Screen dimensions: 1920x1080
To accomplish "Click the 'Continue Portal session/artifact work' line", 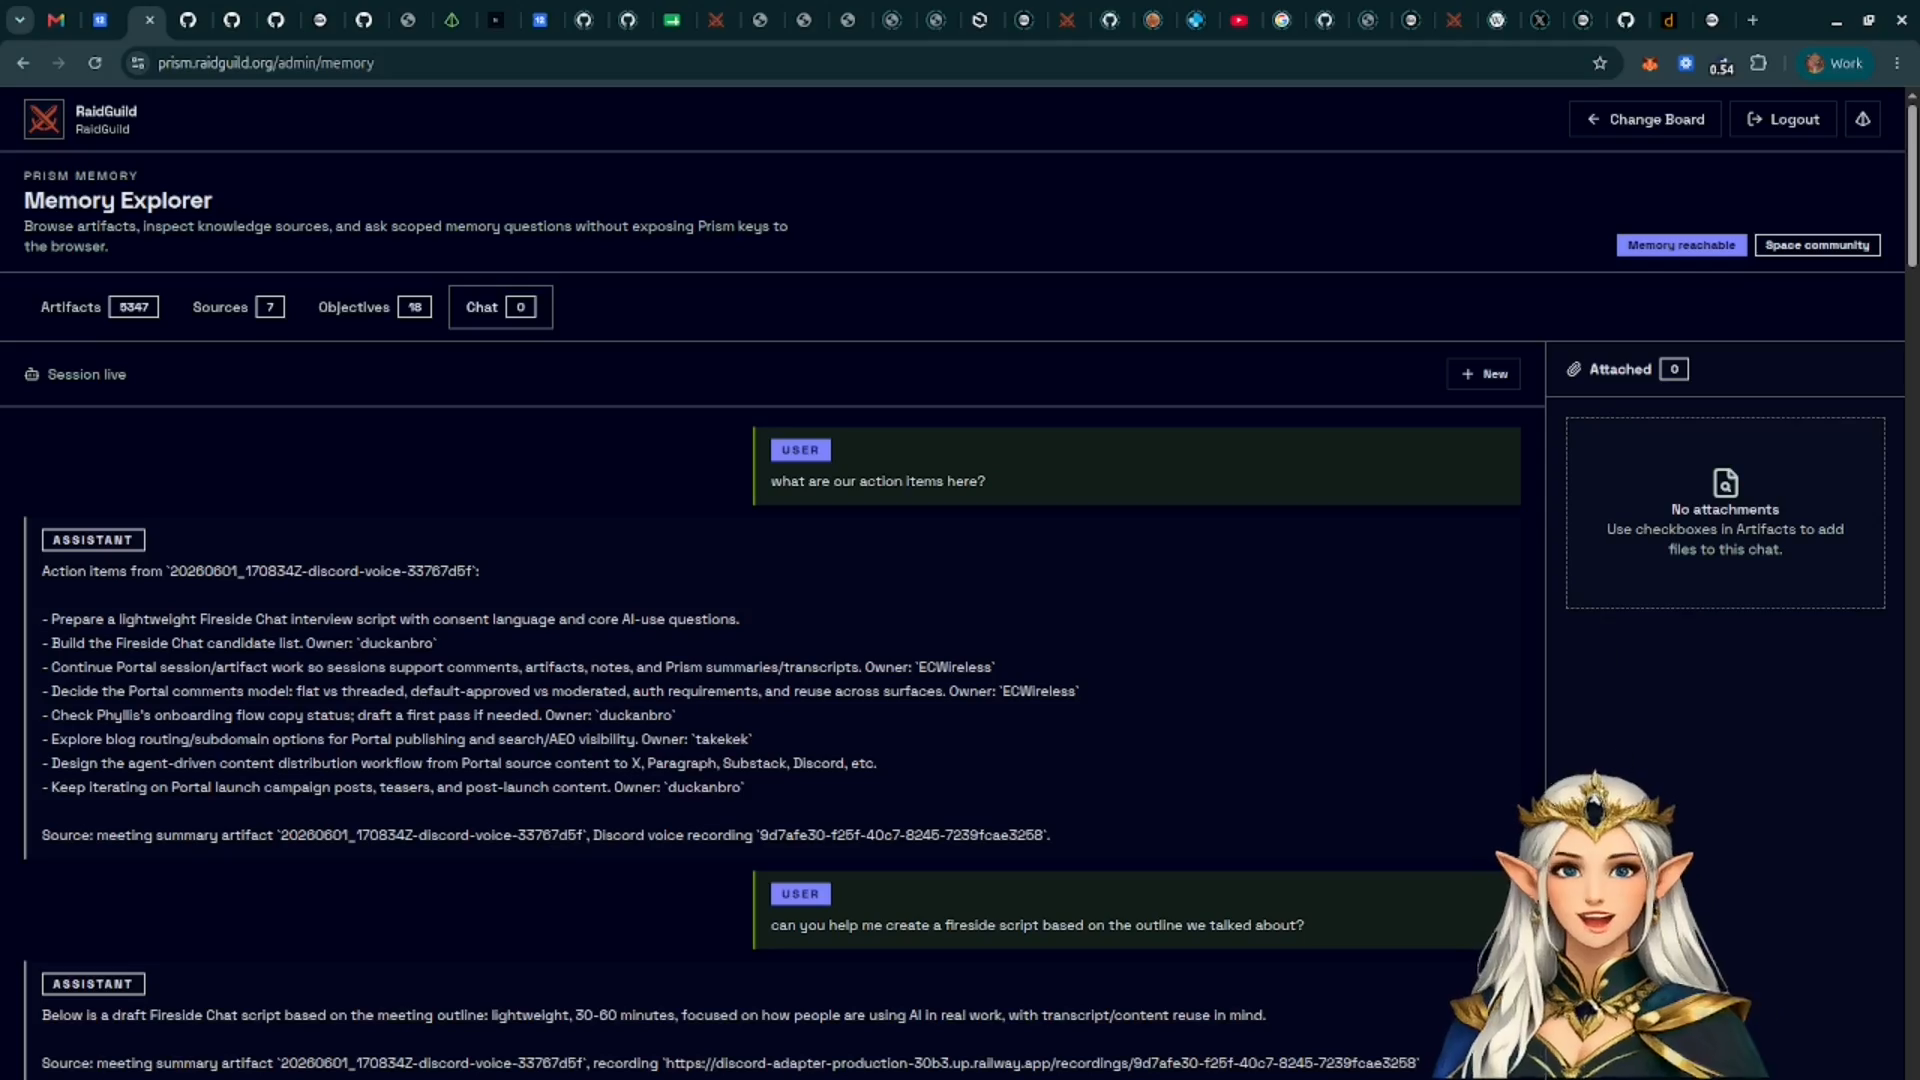I will [518, 667].
